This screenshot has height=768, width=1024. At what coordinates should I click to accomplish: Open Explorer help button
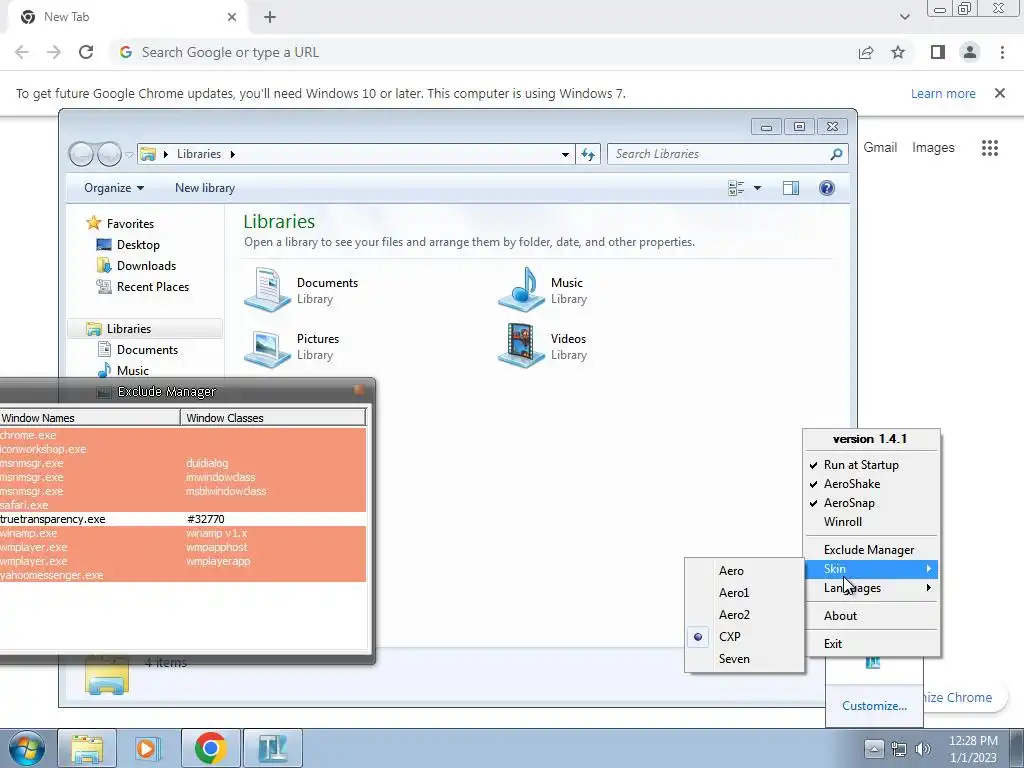827,188
